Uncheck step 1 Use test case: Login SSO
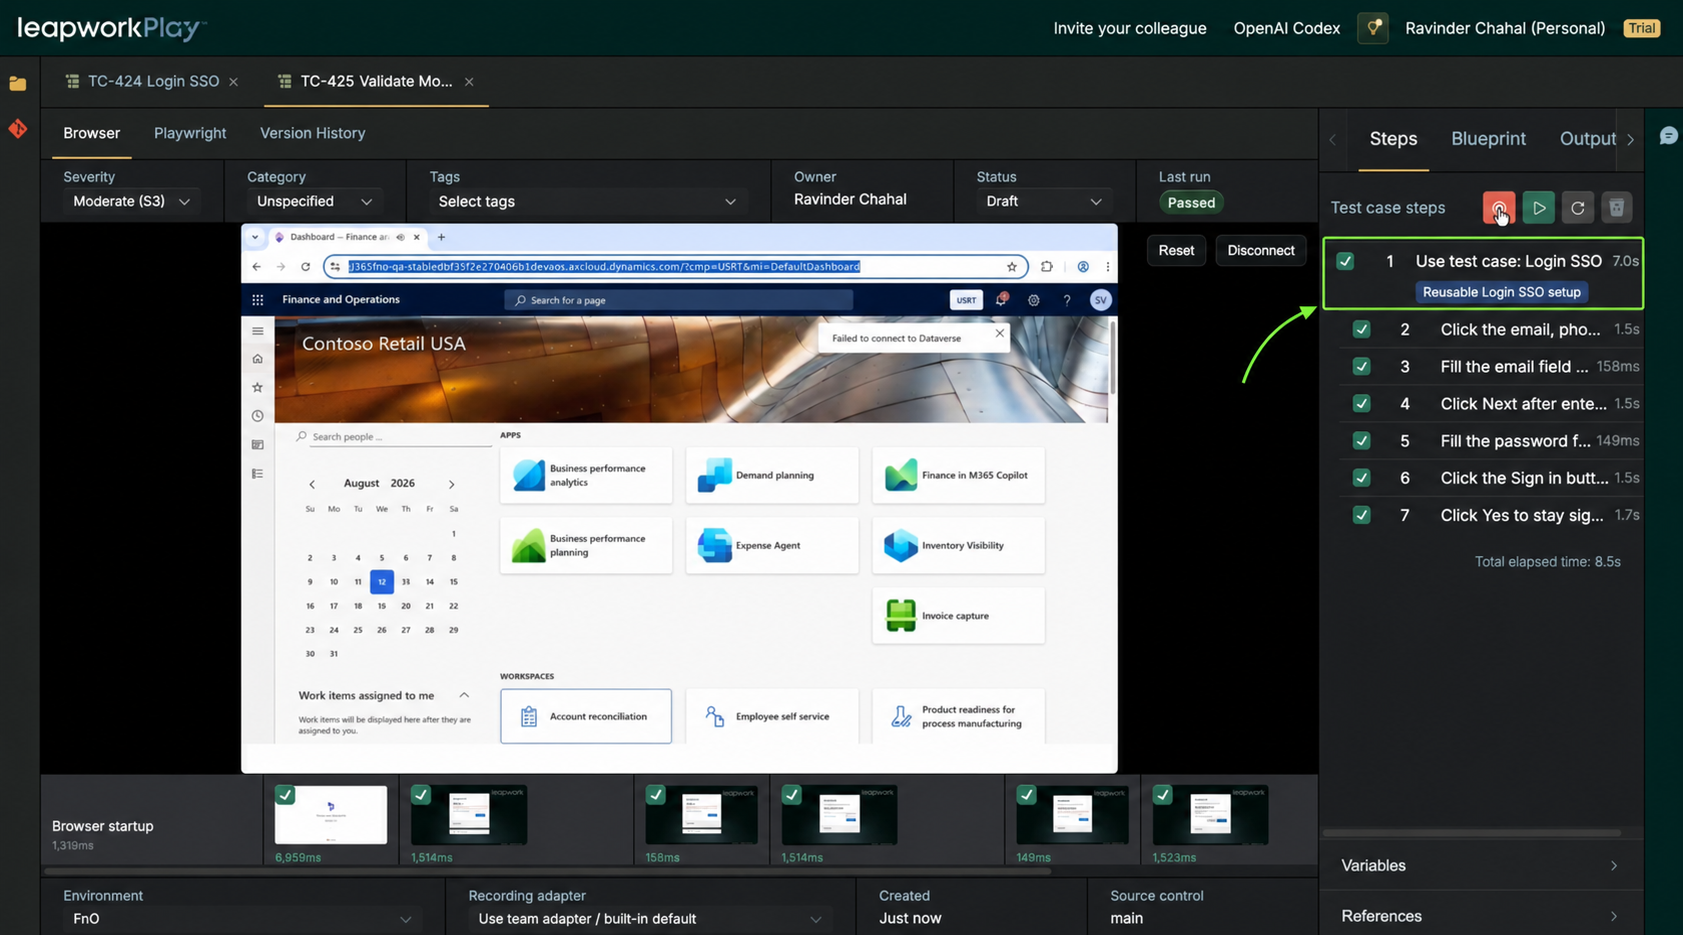This screenshot has width=1683, height=935. [1345, 261]
